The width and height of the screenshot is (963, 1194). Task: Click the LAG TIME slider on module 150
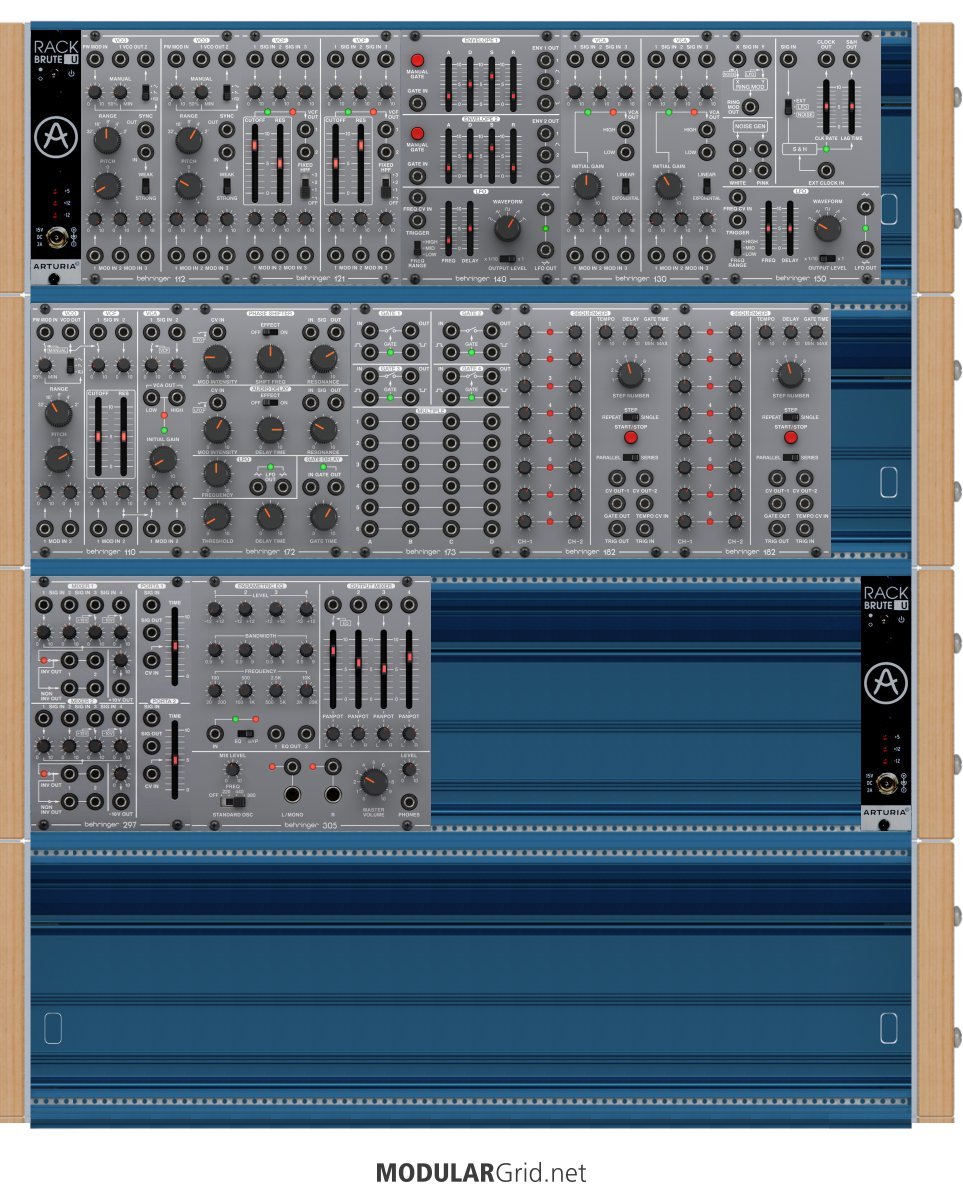click(851, 106)
